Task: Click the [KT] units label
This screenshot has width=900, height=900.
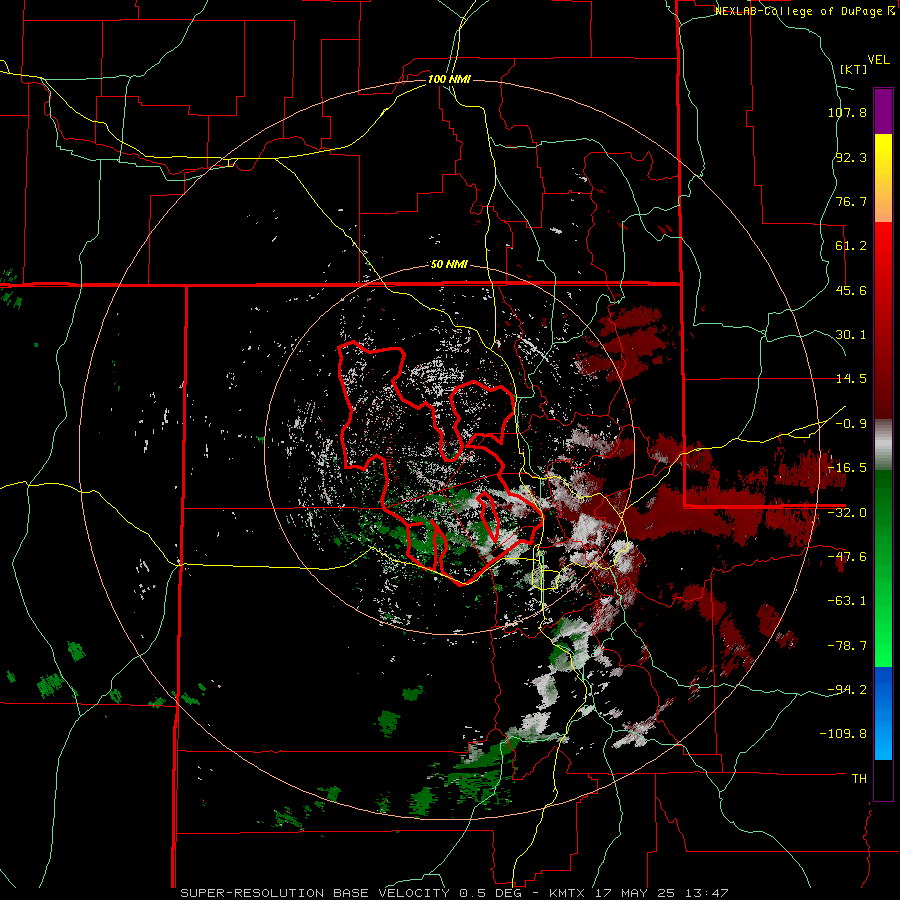Action: (854, 69)
